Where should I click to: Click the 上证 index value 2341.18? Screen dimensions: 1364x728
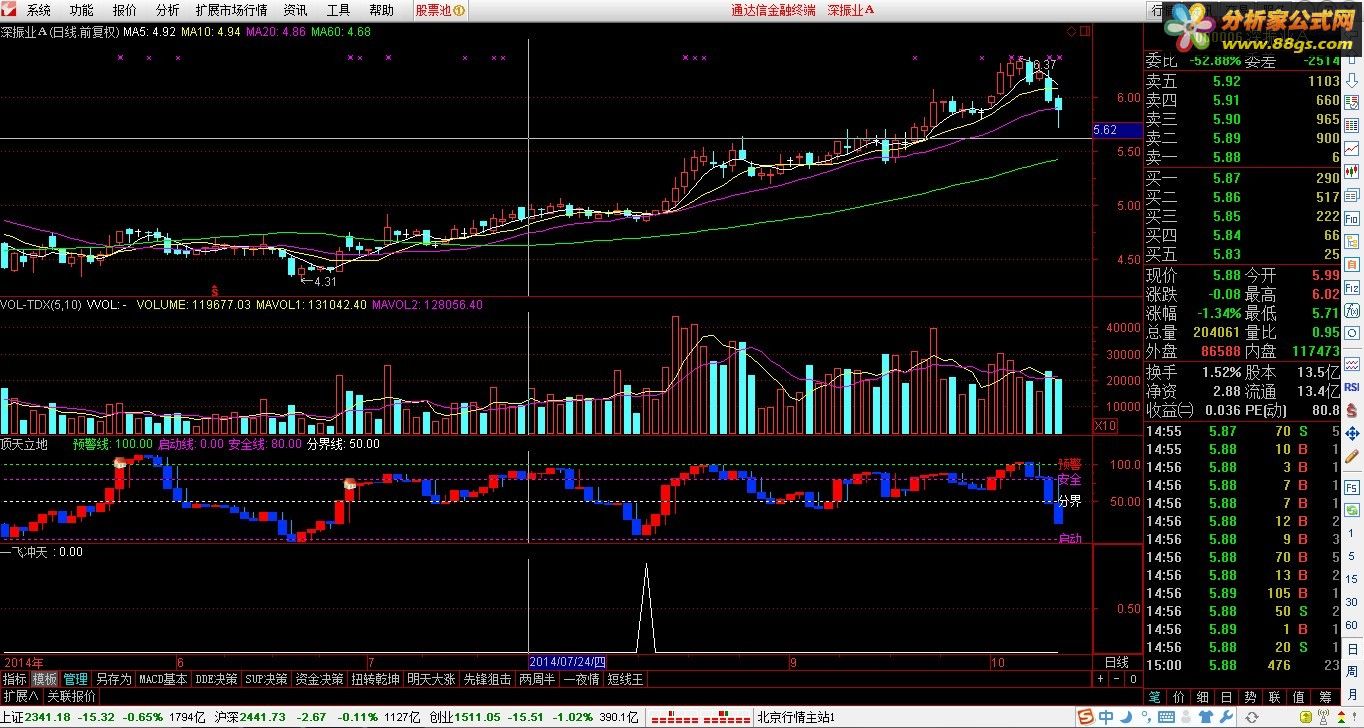click(x=46, y=717)
